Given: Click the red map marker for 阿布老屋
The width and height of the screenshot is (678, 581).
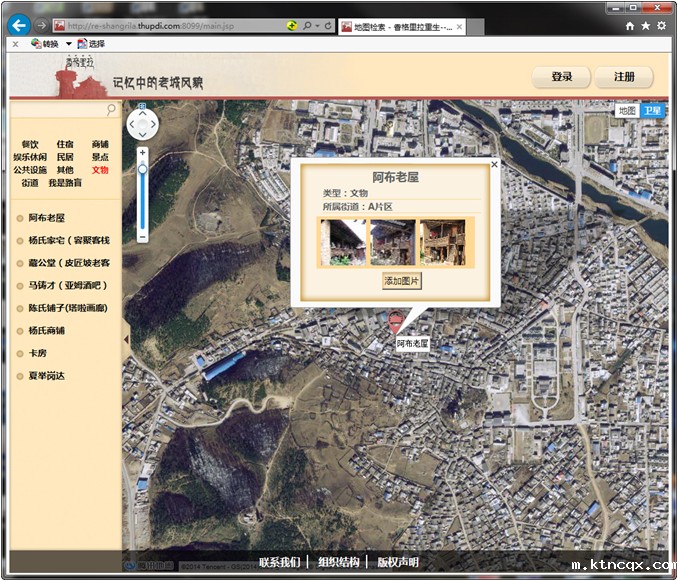Looking at the screenshot, I should [x=395, y=320].
